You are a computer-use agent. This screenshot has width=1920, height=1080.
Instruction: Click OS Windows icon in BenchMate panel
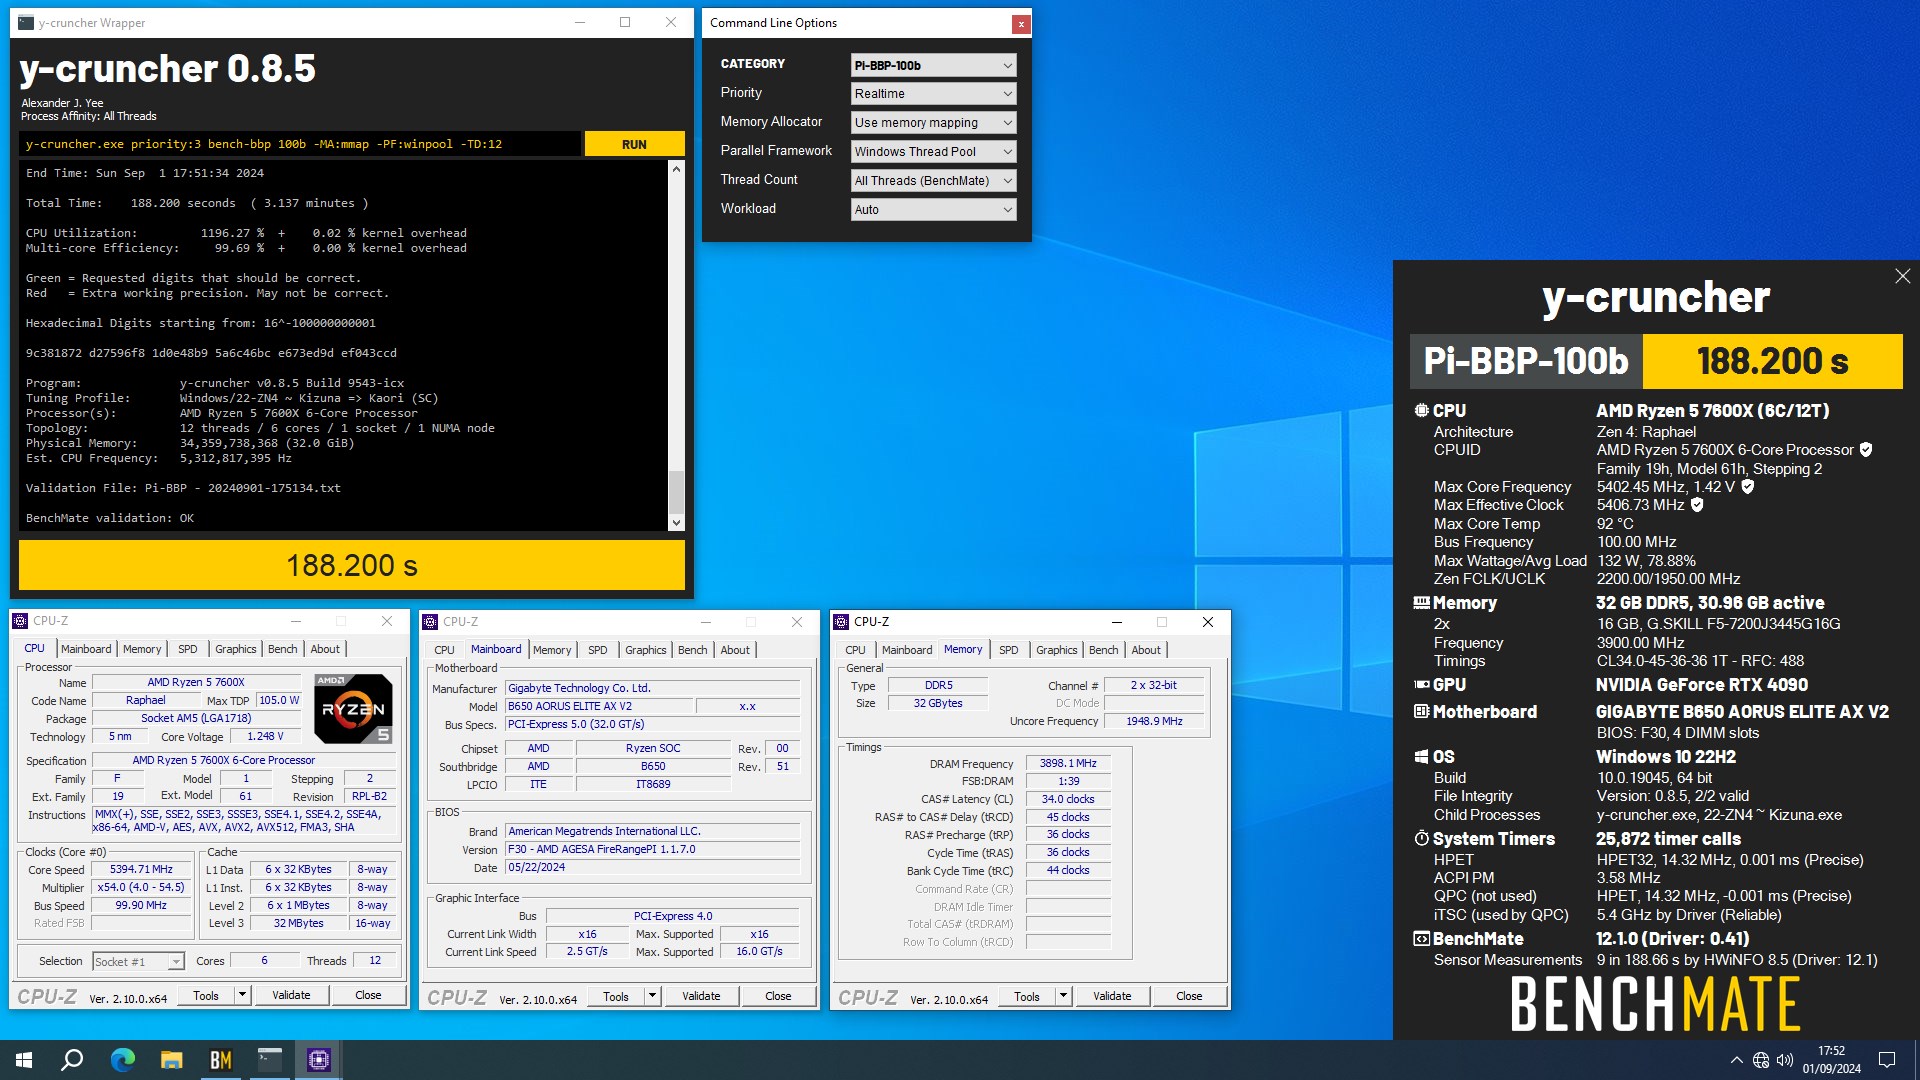(1421, 757)
